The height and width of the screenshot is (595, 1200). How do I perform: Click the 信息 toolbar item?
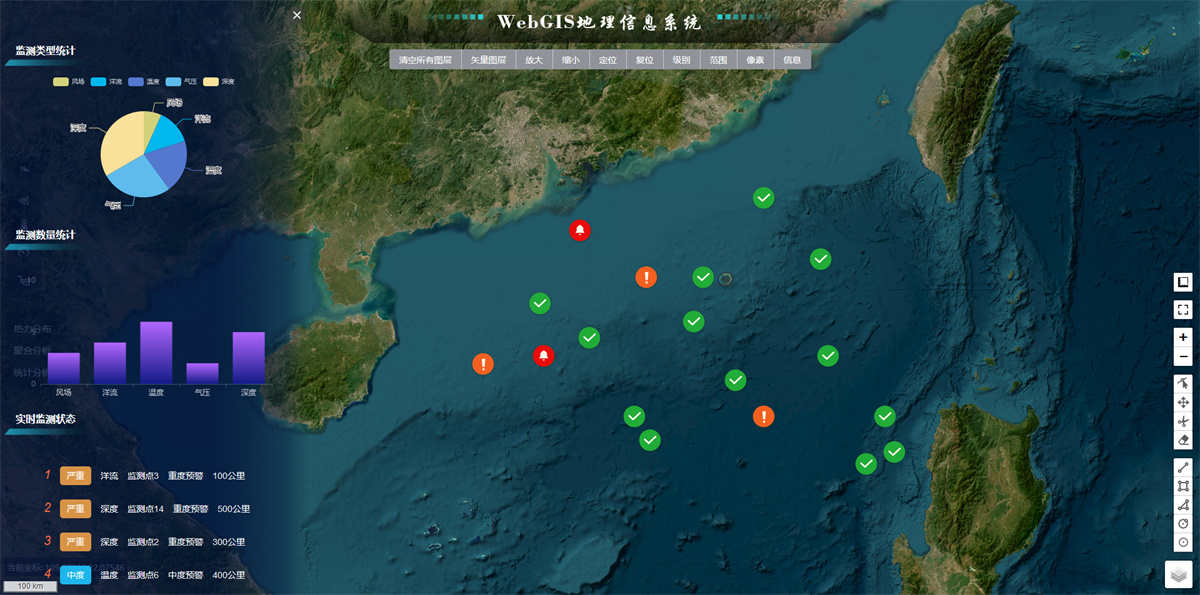click(x=792, y=60)
